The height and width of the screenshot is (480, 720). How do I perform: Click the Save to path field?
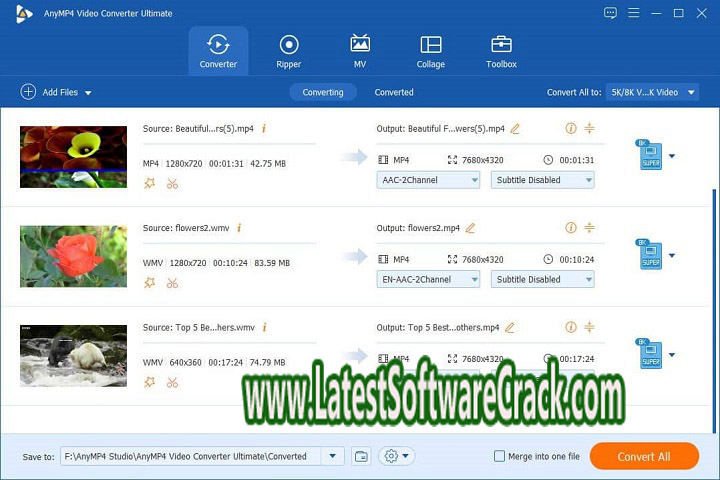click(191, 456)
